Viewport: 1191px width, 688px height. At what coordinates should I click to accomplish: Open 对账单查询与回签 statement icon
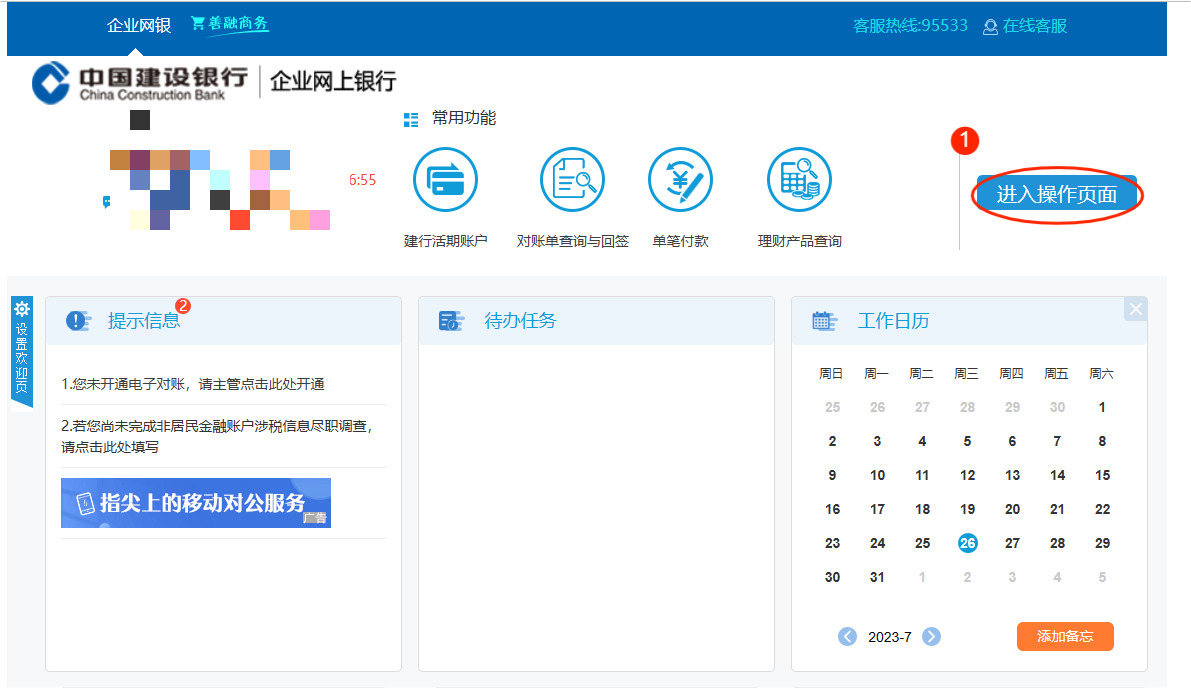pyautogui.click(x=572, y=180)
